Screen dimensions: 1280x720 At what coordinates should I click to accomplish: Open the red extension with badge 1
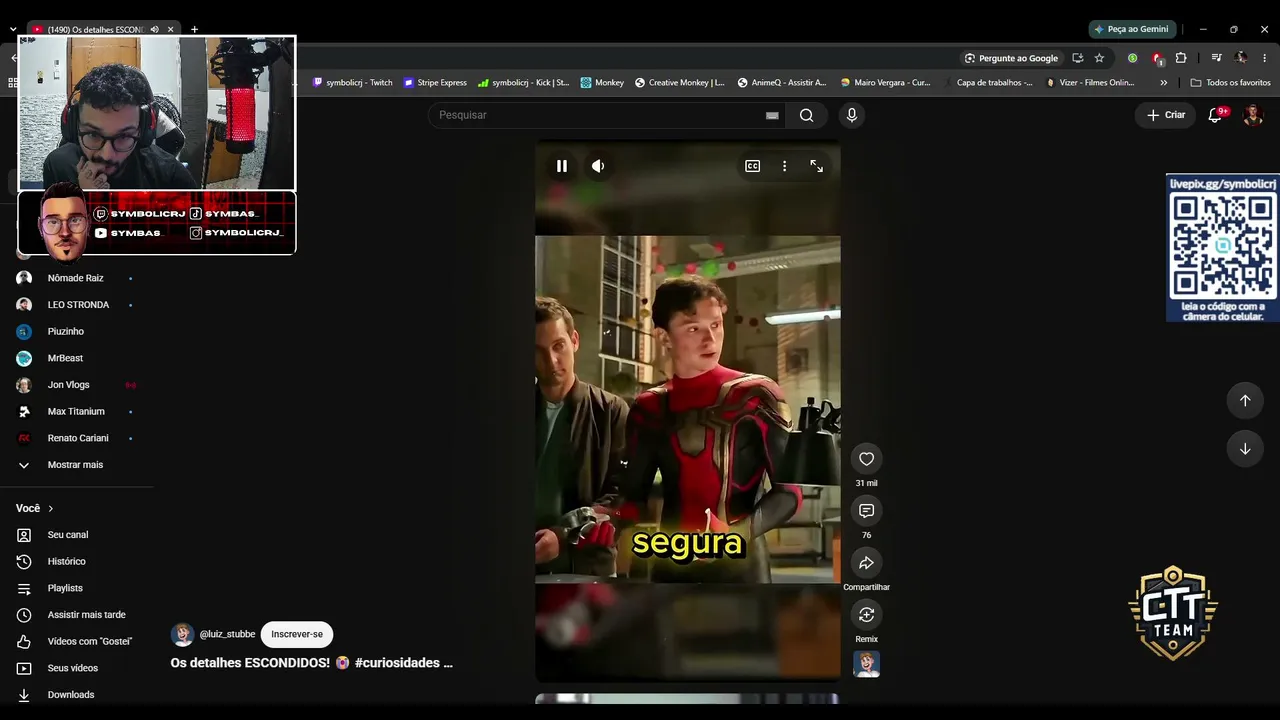tap(1157, 58)
